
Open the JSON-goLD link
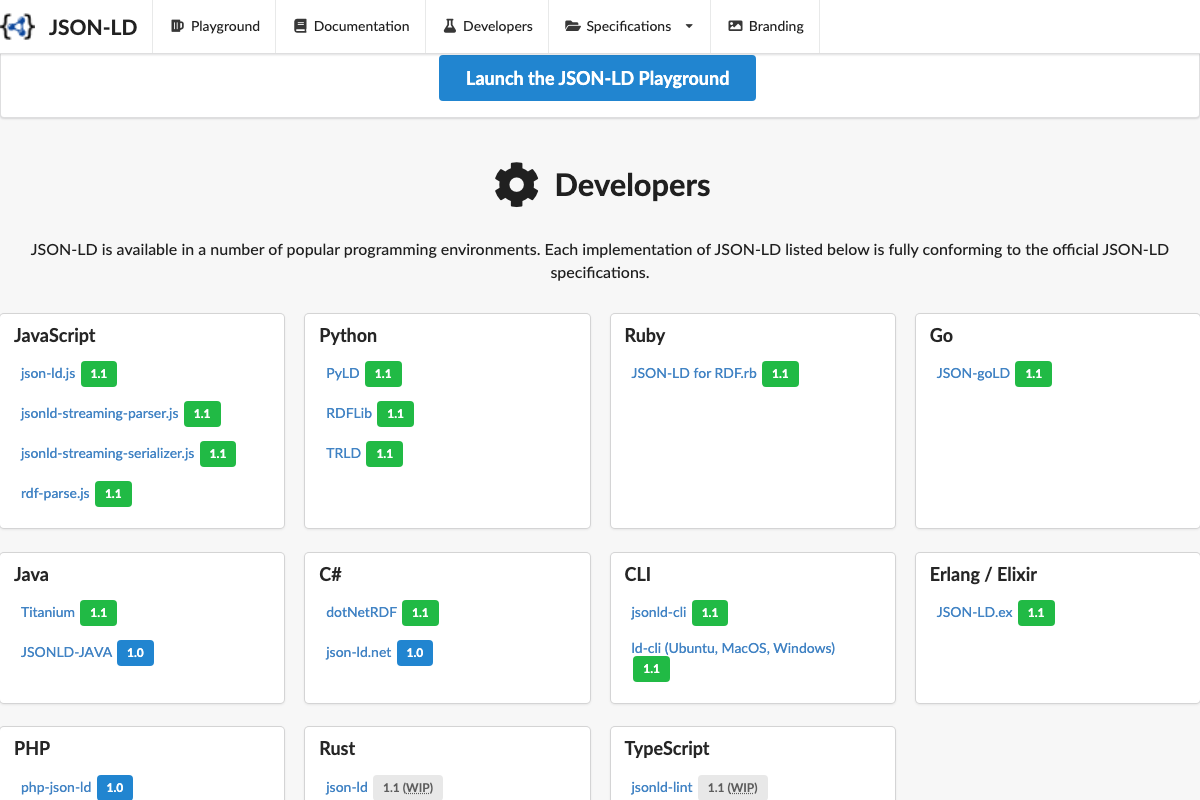(x=973, y=373)
